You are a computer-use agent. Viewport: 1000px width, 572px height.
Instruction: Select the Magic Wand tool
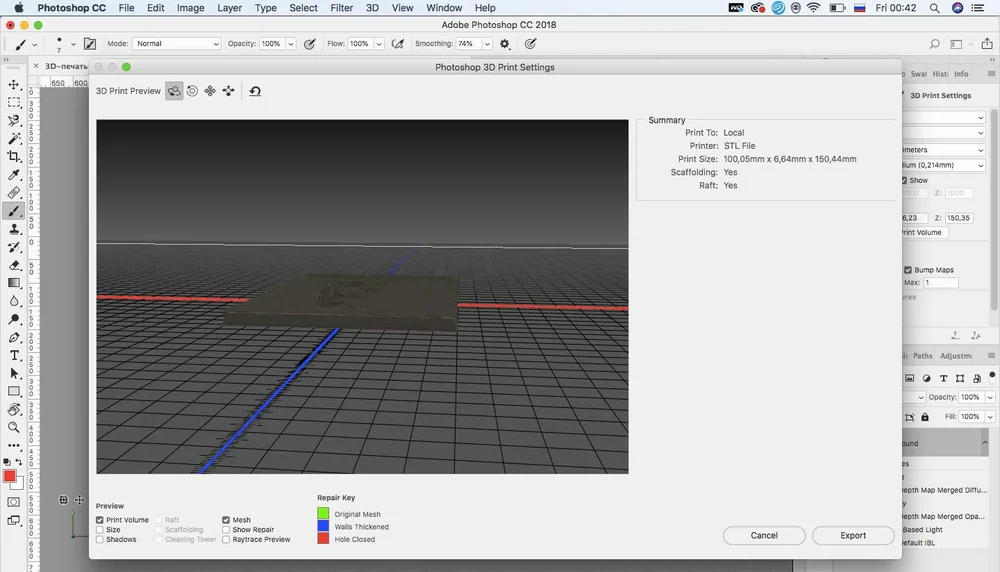(13, 138)
